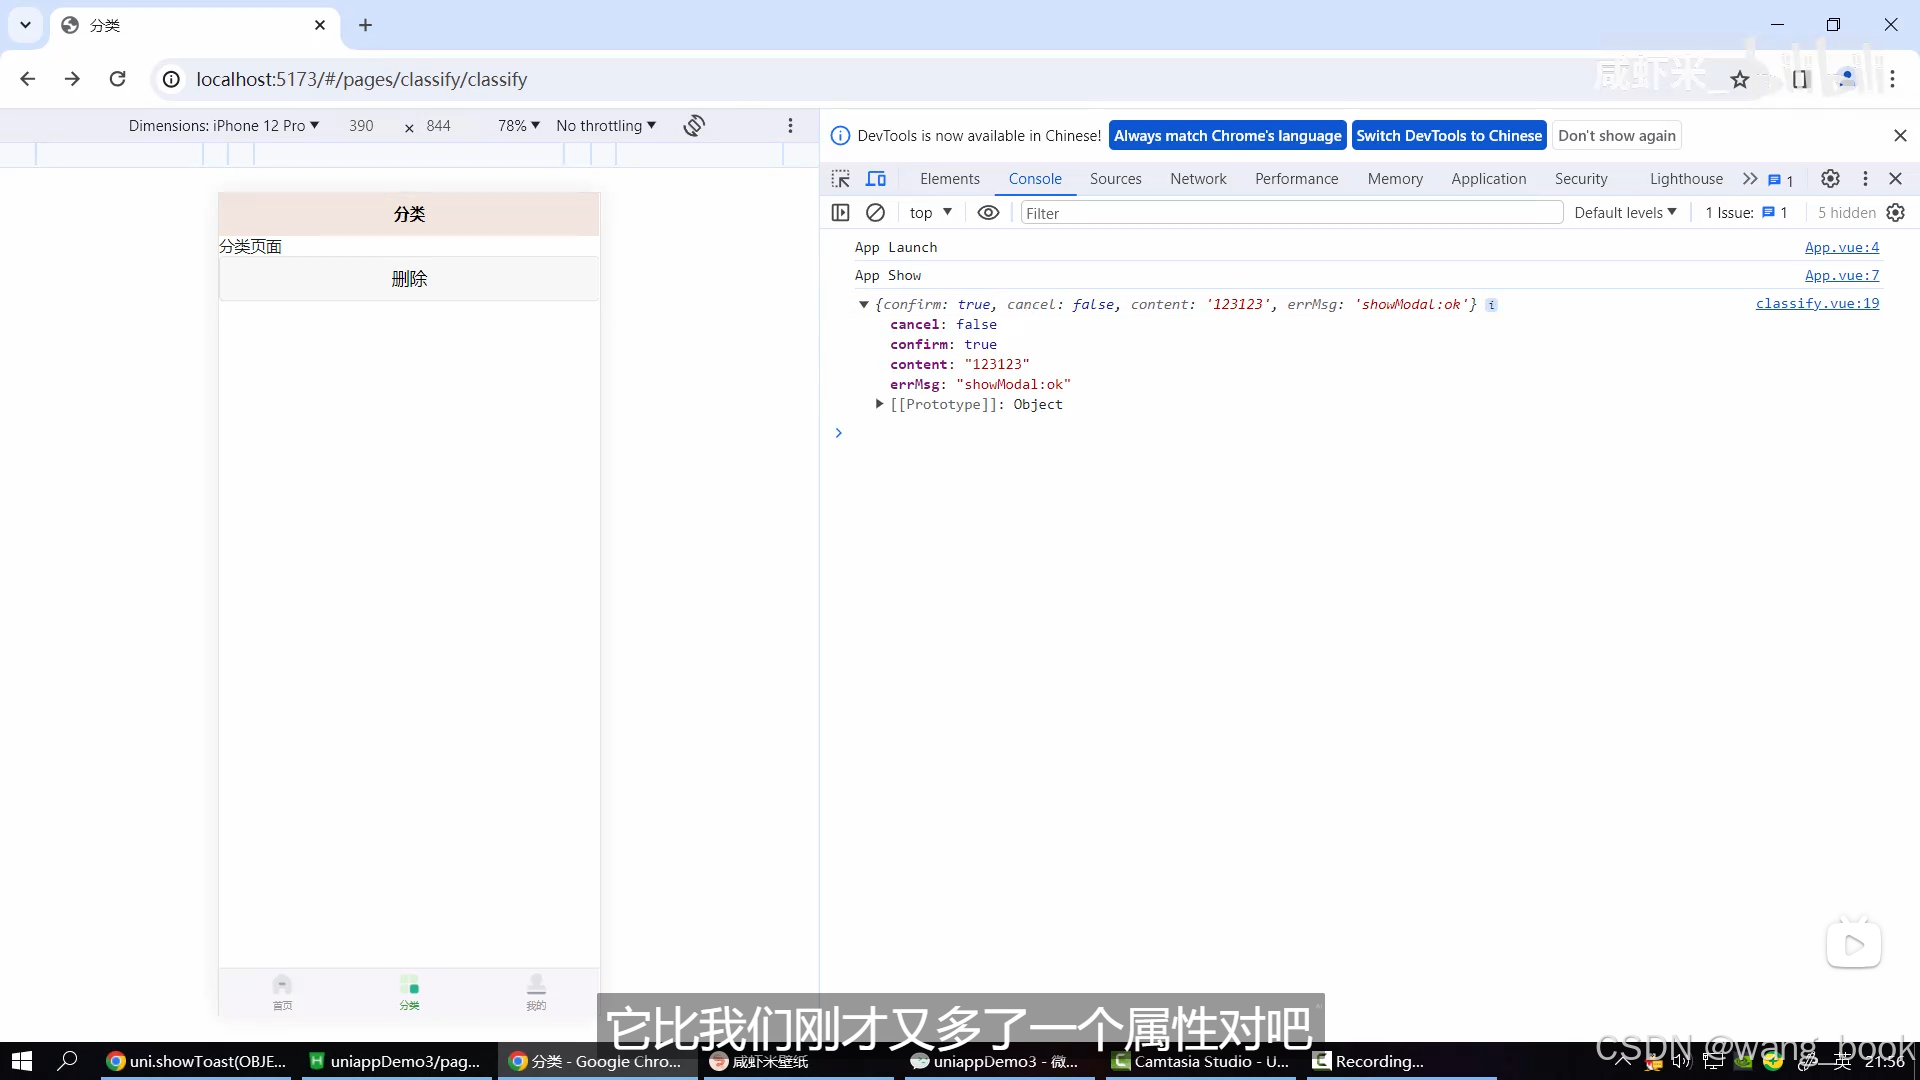This screenshot has width=1920, height=1080.
Task: Click the 删除 button in the app
Action: pyautogui.click(x=409, y=279)
